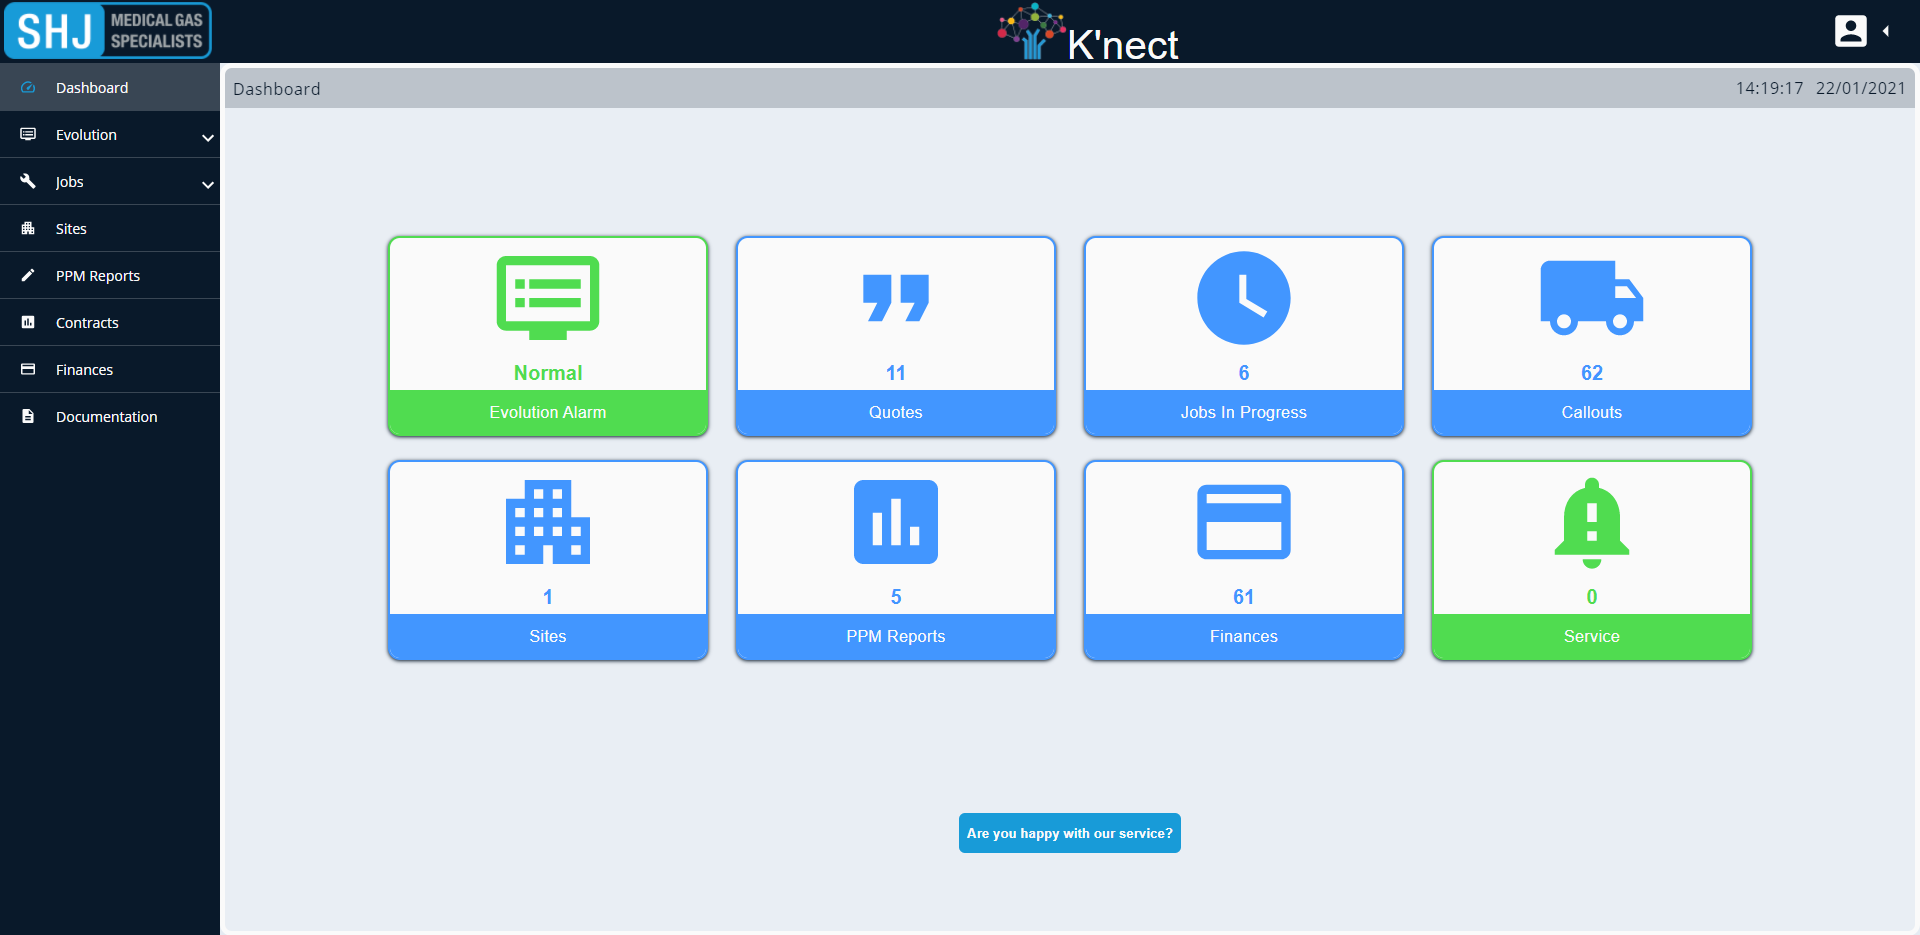Click the Sites count '1'
1920x935 pixels.
pos(548,597)
